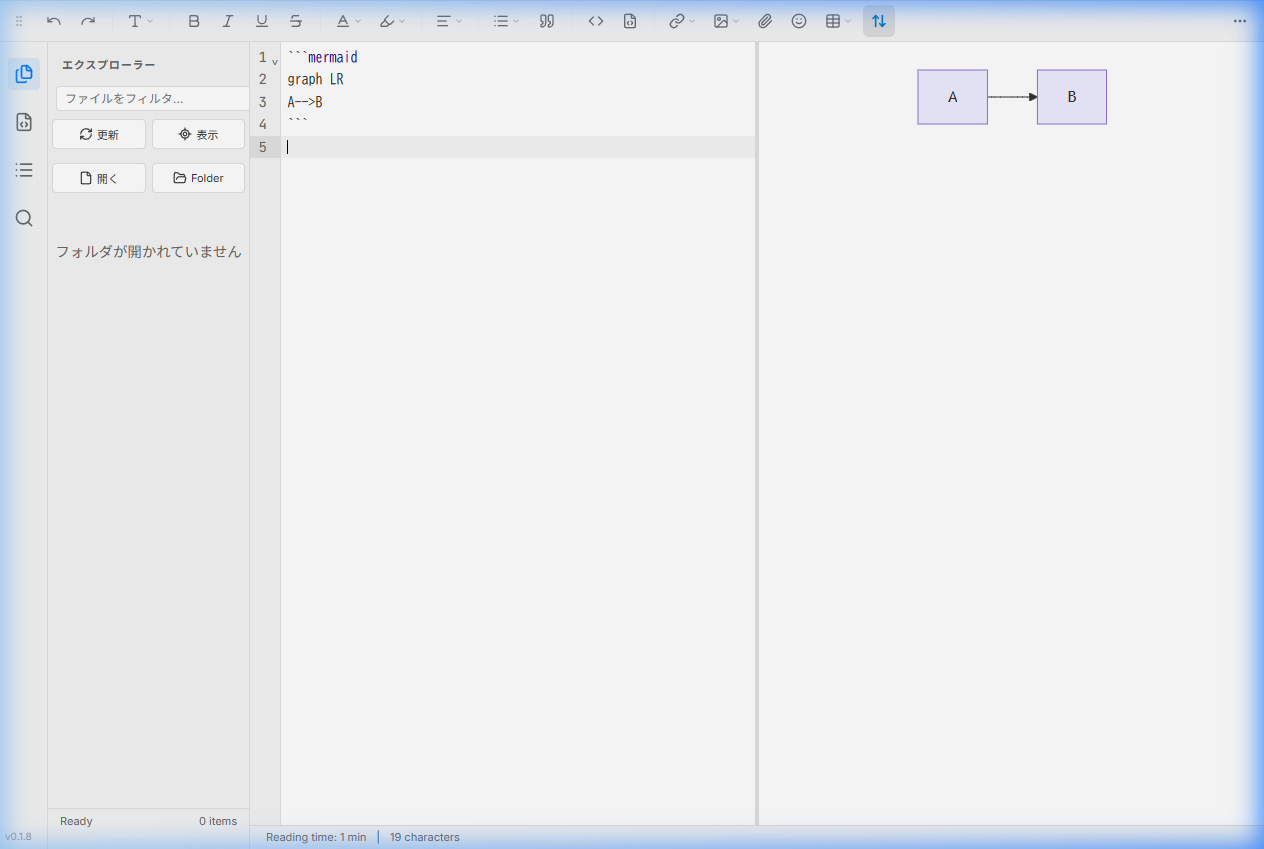
Task: Apply strikethrough formatting
Action: [296, 21]
